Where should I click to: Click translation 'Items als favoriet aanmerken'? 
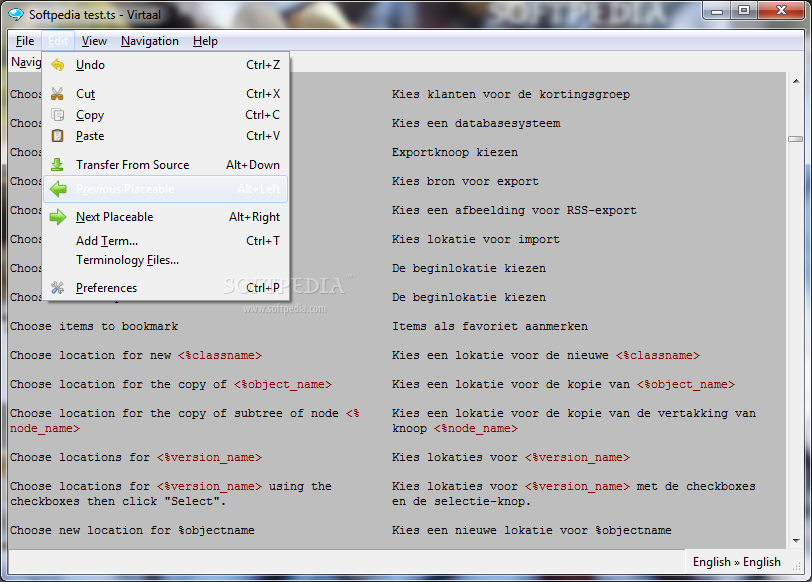pos(490,326)
